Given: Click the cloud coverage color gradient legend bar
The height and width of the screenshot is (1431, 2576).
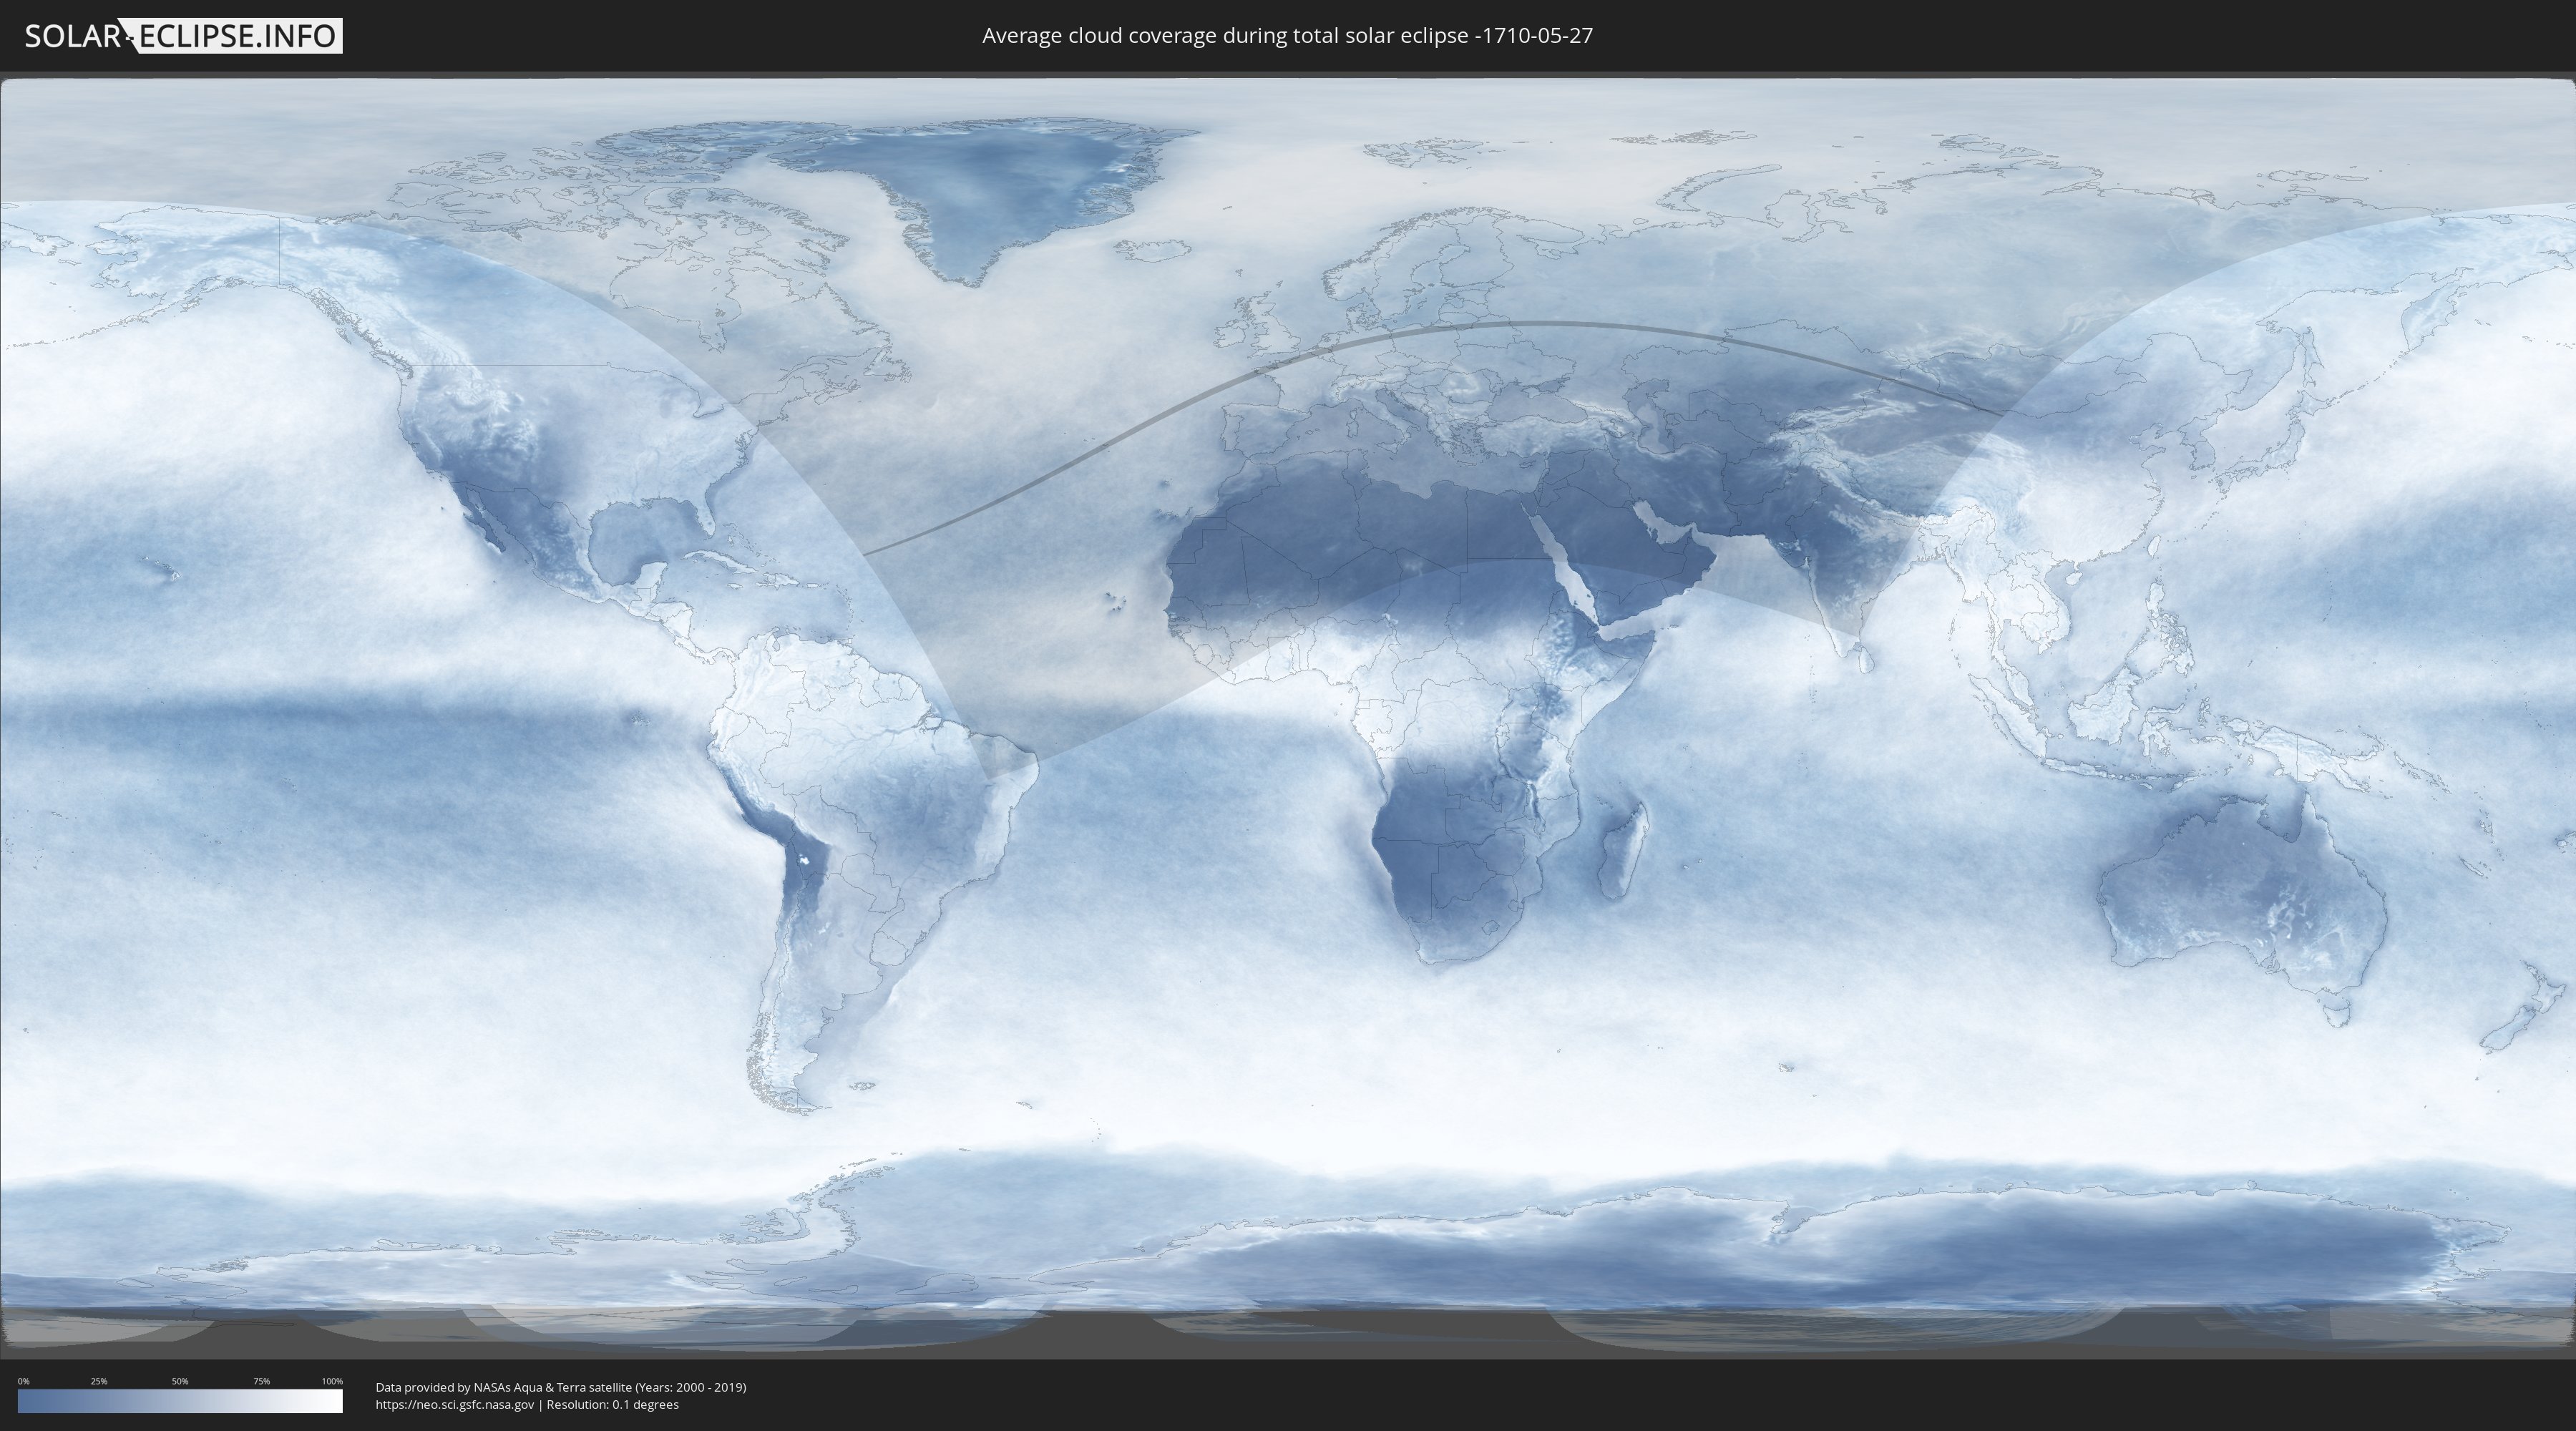Looking at the screenshot, I should (180, 1401).
